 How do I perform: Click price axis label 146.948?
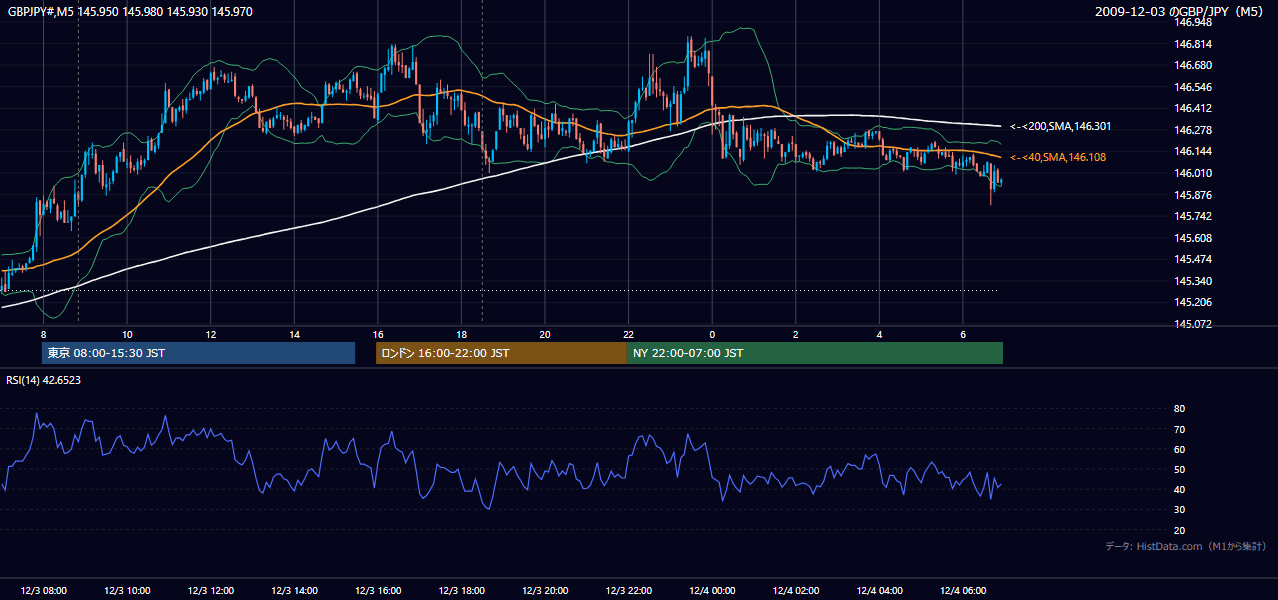(1193, 22)
